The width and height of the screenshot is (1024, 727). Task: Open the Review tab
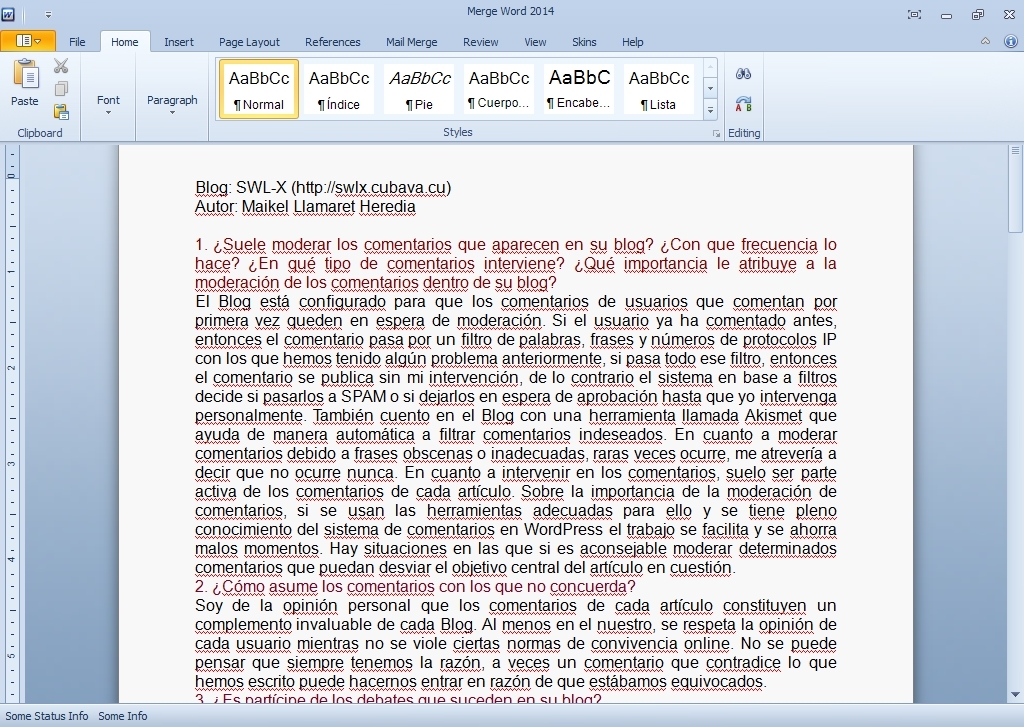click(x=481, y=42)
